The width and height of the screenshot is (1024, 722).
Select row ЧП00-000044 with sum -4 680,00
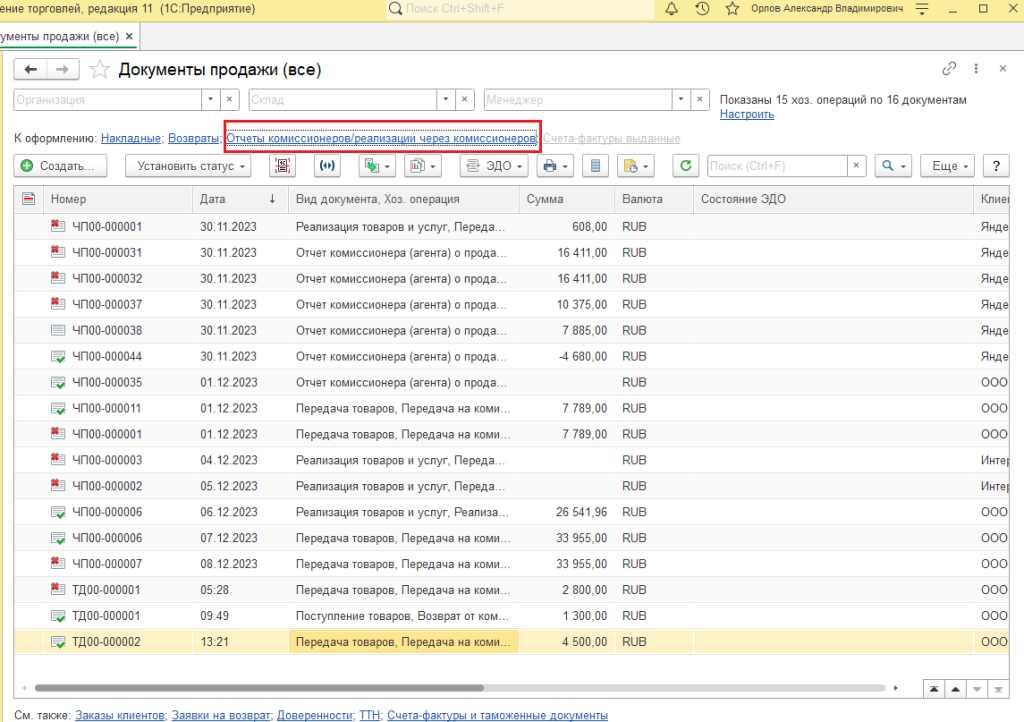[x=511, y=356]
